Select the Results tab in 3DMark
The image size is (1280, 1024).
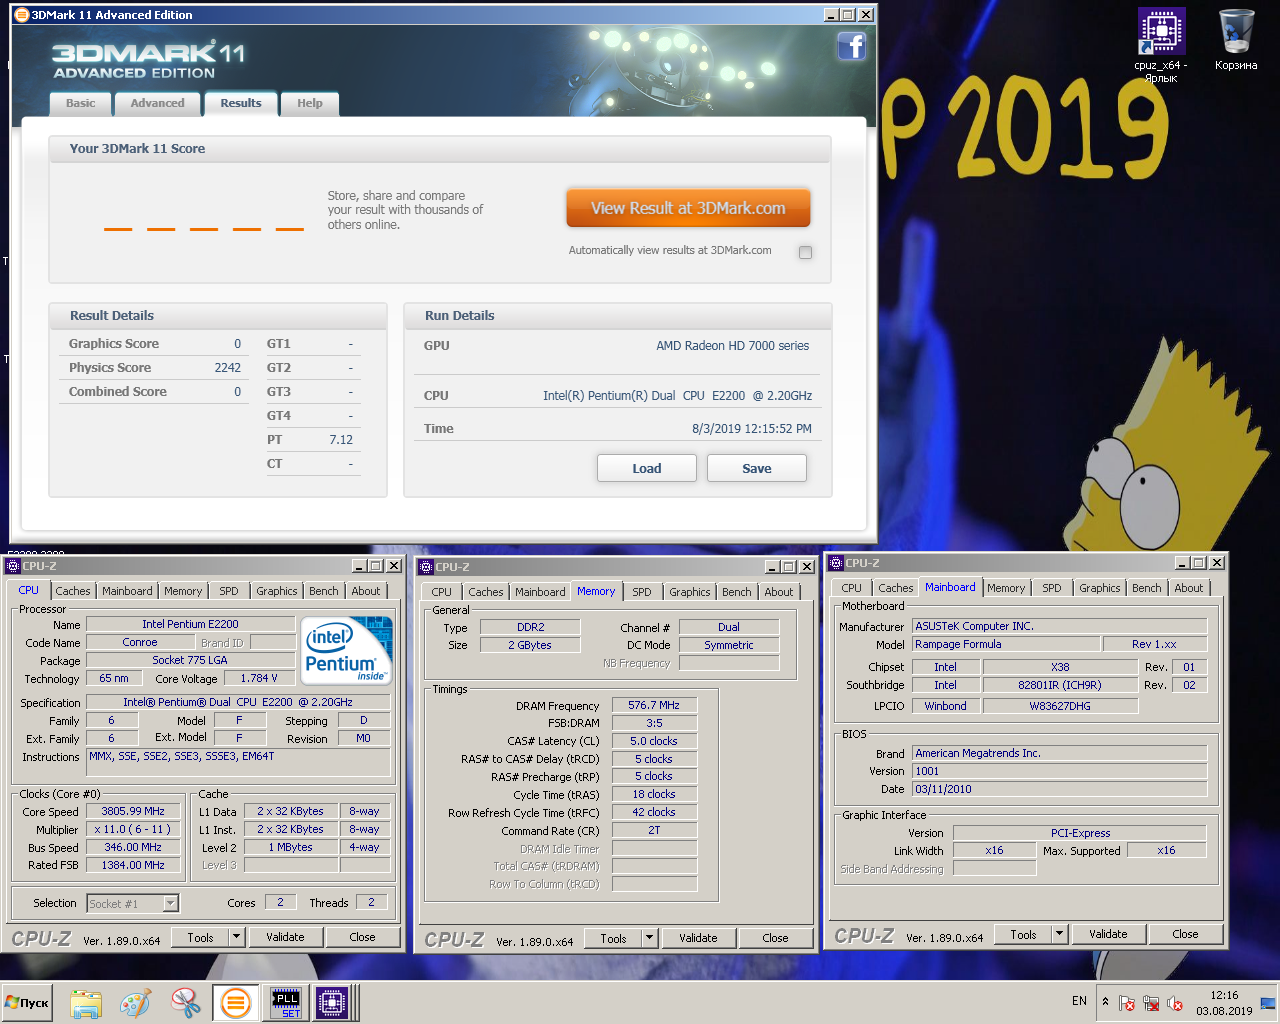(x=240, y=103)
